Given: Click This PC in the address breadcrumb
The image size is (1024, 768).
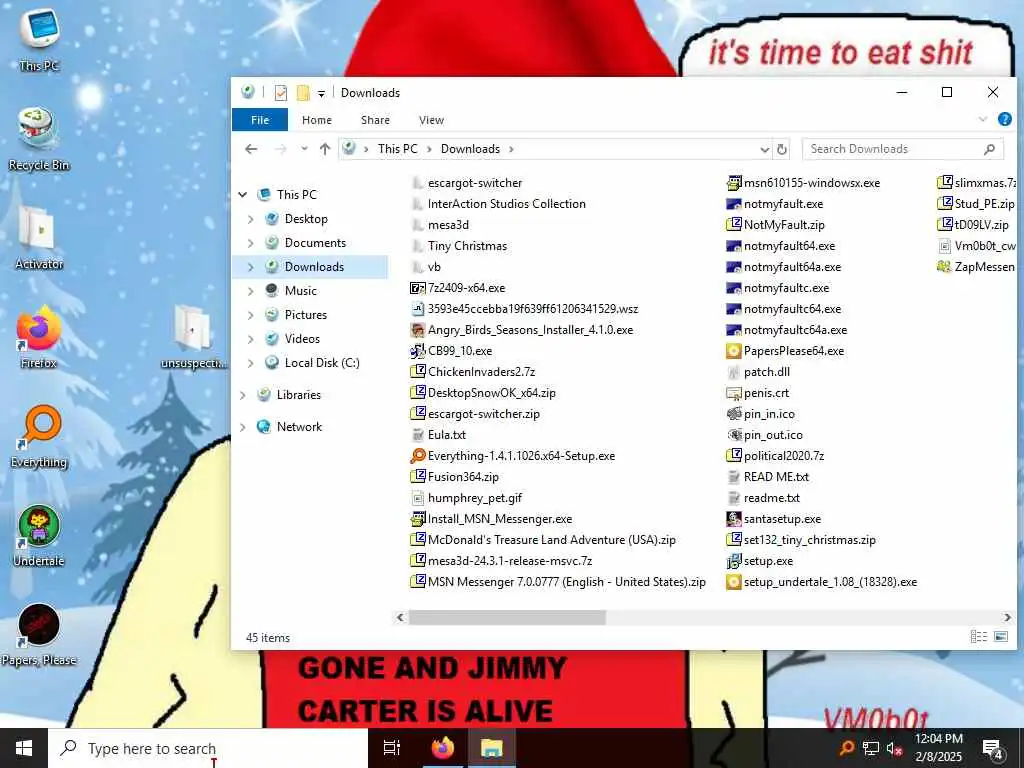Looking at the screenshot, I should [397, 149].
